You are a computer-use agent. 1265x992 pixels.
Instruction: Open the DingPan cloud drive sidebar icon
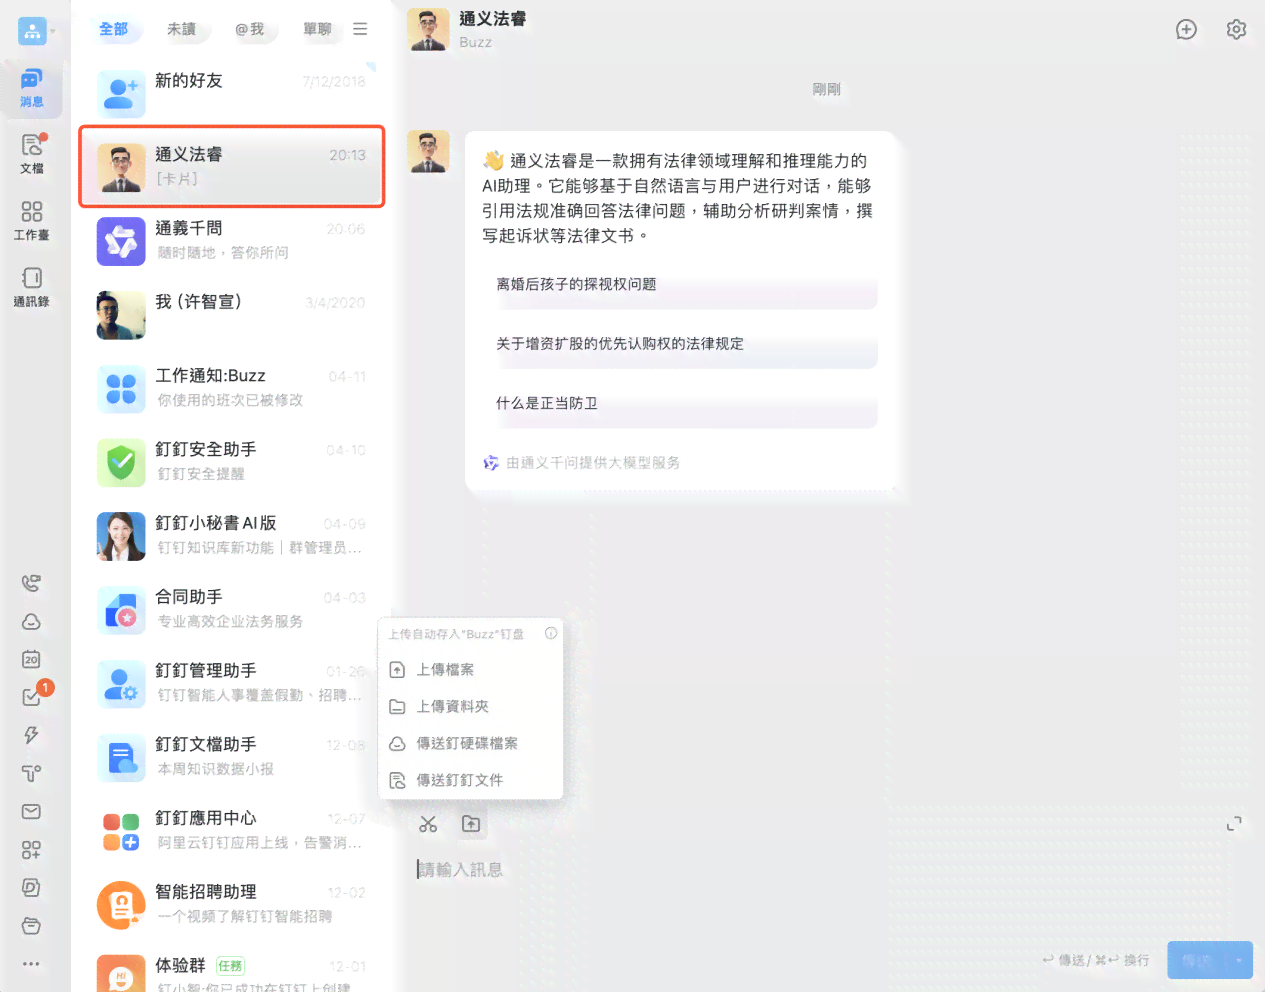coord(32,621)
